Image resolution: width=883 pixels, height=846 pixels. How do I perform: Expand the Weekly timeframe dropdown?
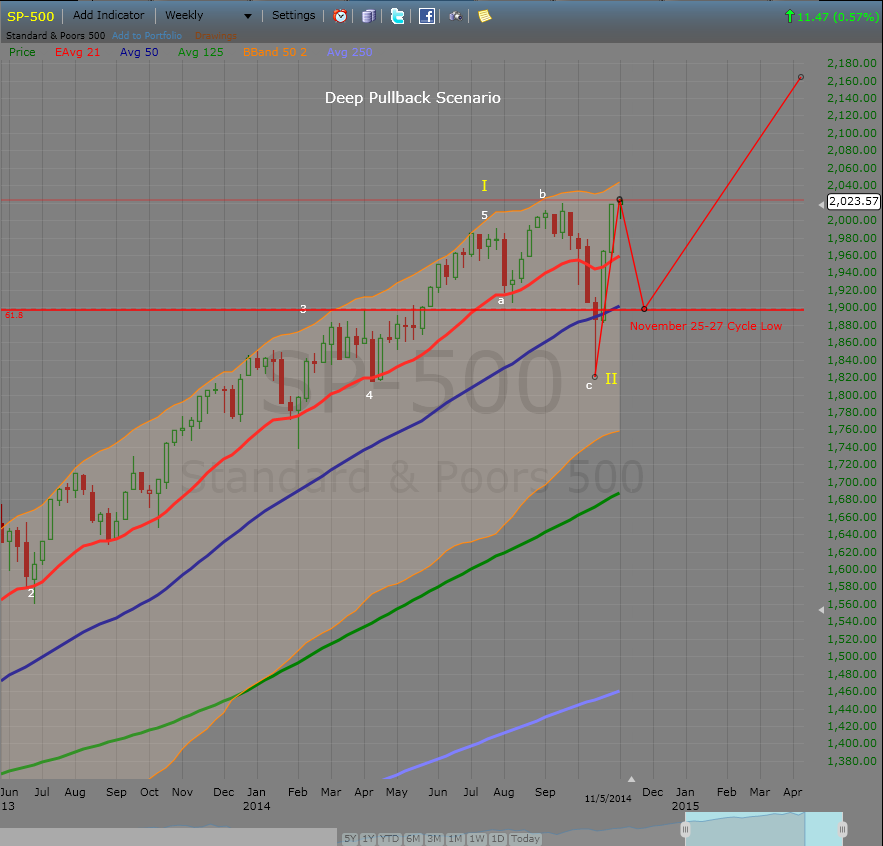click(x=208, y=15)
